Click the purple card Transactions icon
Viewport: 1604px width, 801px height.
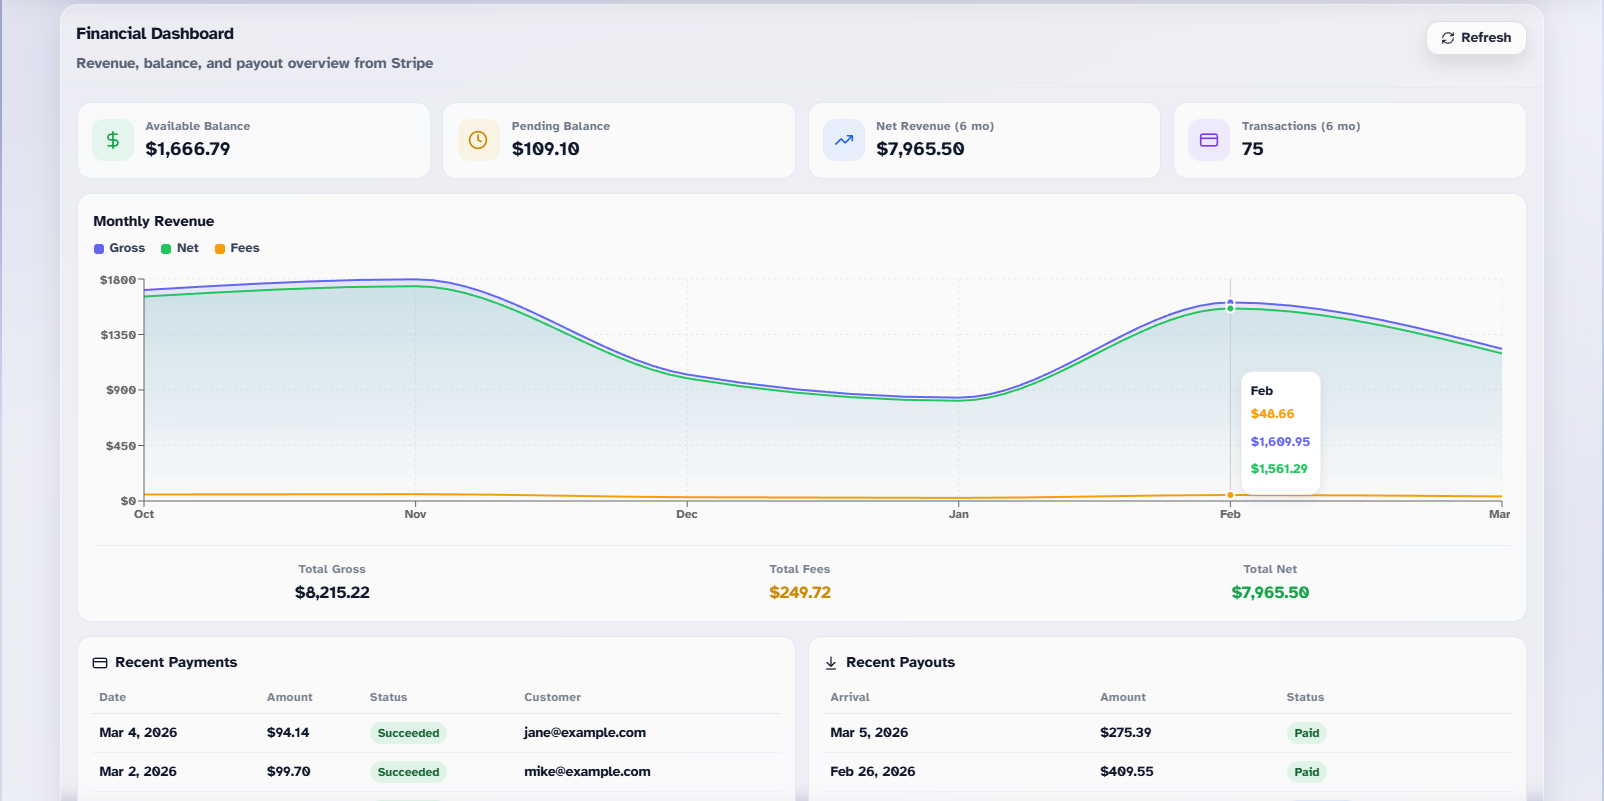1209,140
